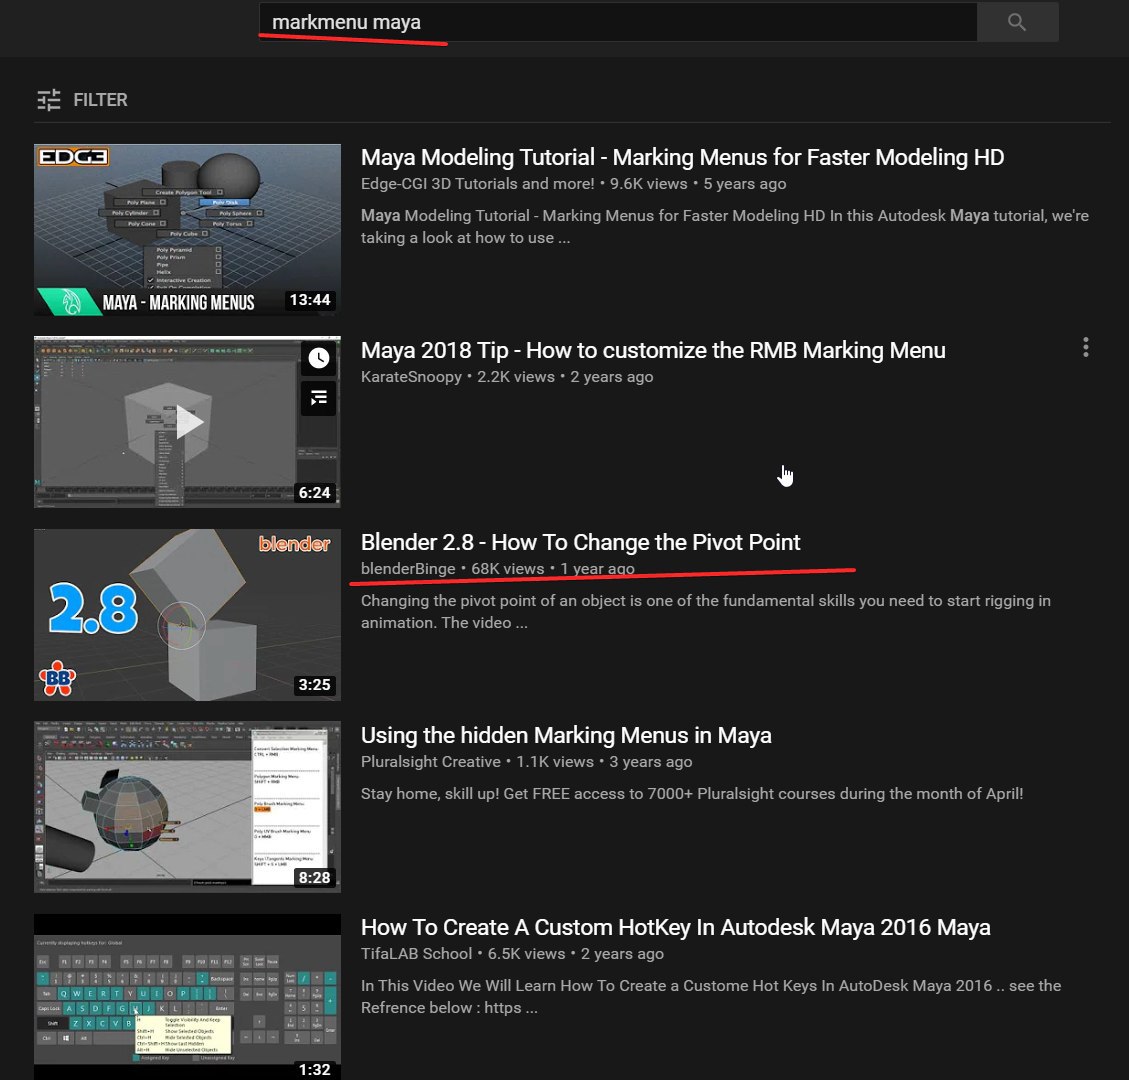Screen dimensions: 1129x1080
Task: Click the 6:24 duration badge
Action: pyautogui.click(x=315, y=492)
